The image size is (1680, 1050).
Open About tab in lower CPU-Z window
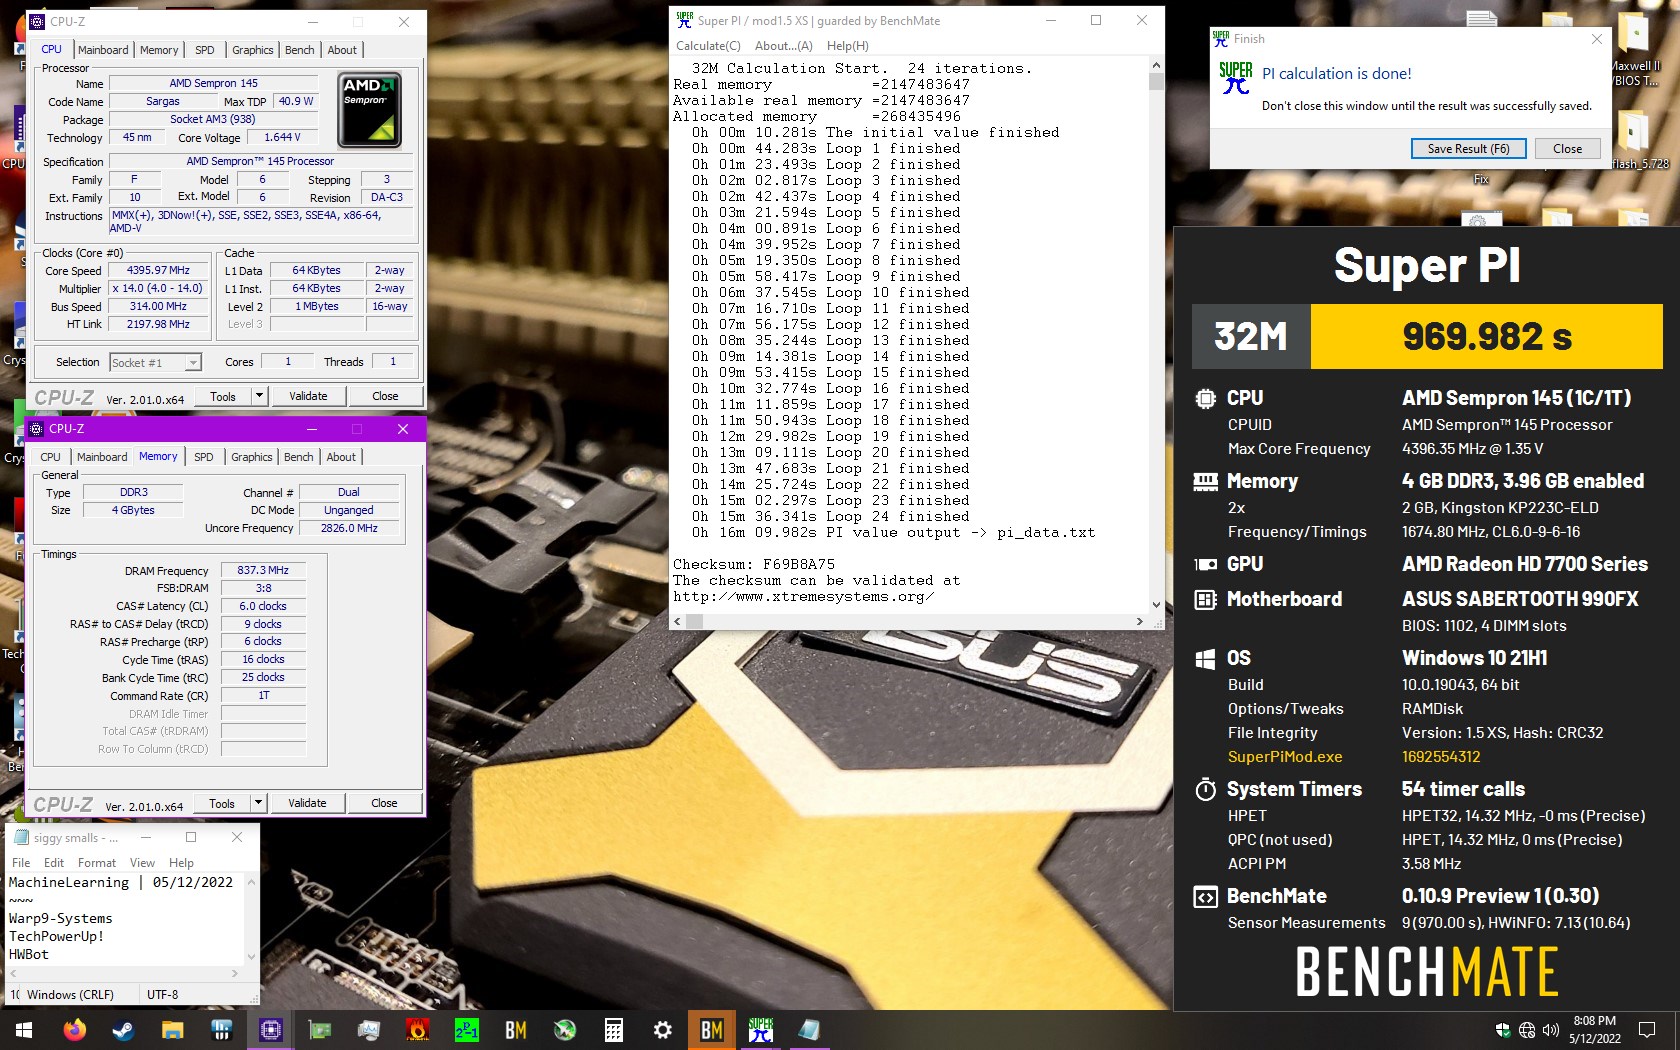(341, 457)
